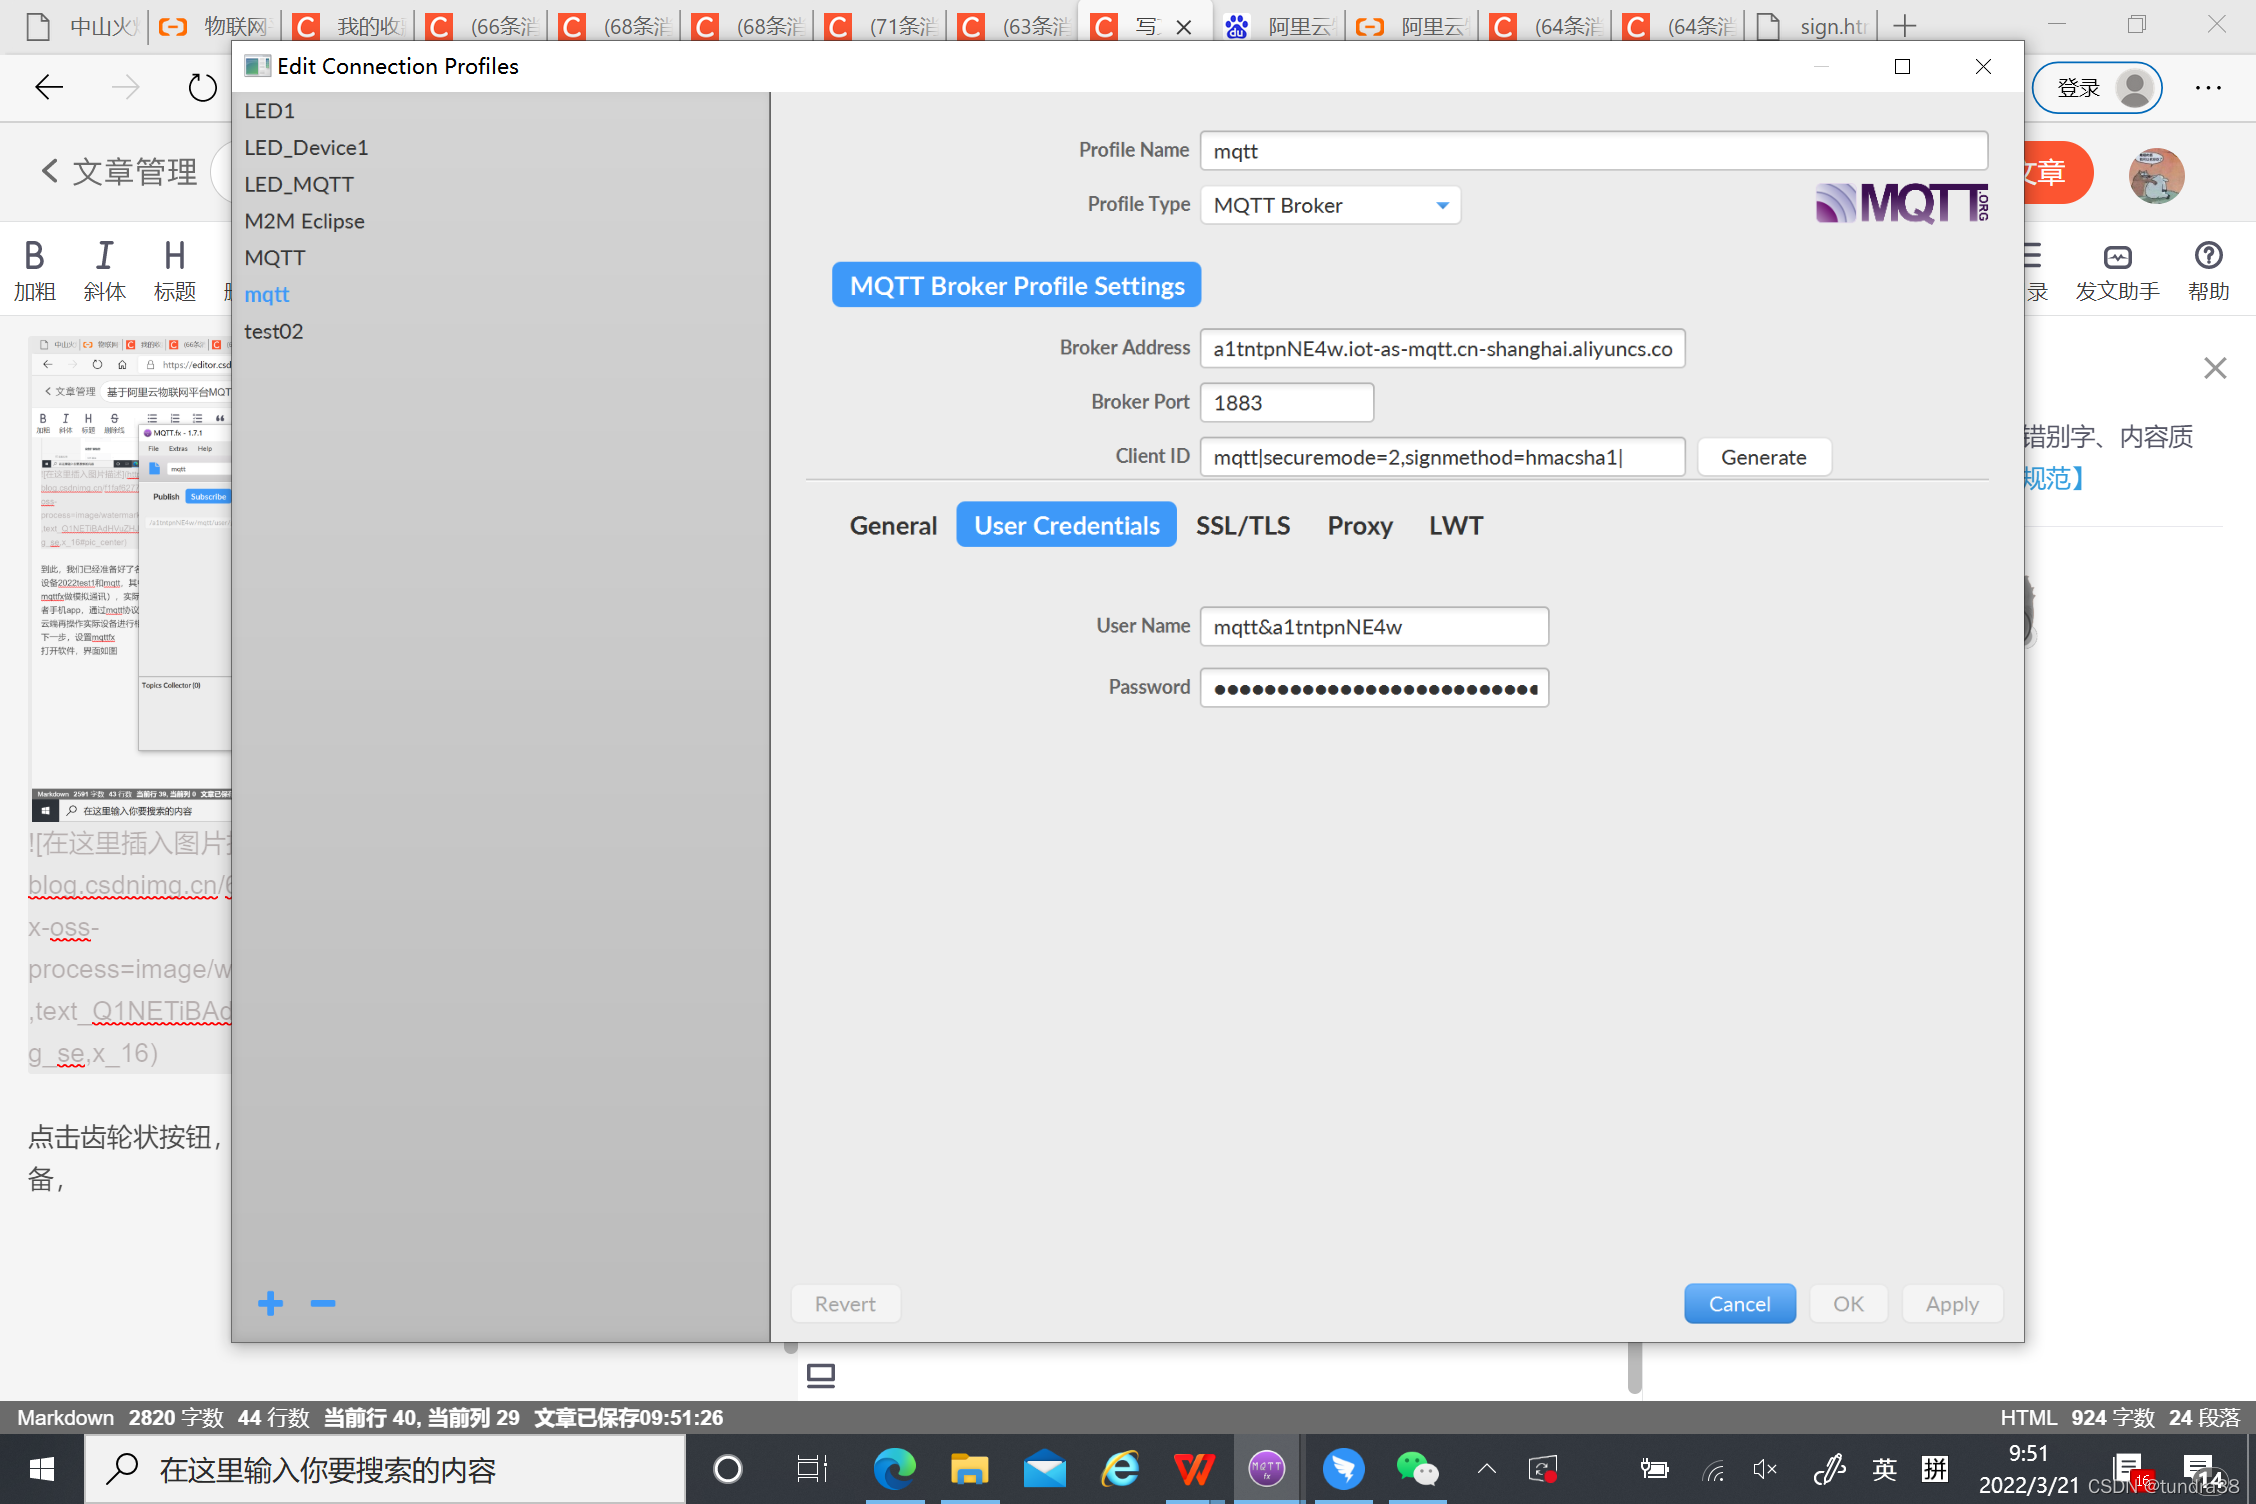Select the LED_MQTT profile in list
Image resolution: width=2256 pixels, height=1504 pixels.
(x=299, y=184)
